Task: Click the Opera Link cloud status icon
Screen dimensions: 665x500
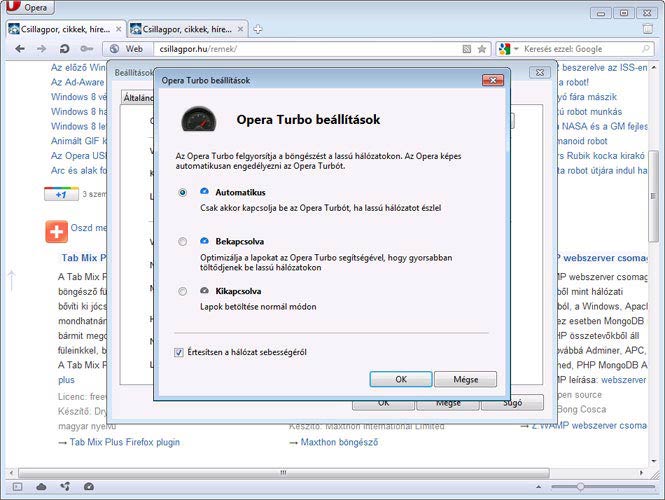Action: tap(41, 487)
